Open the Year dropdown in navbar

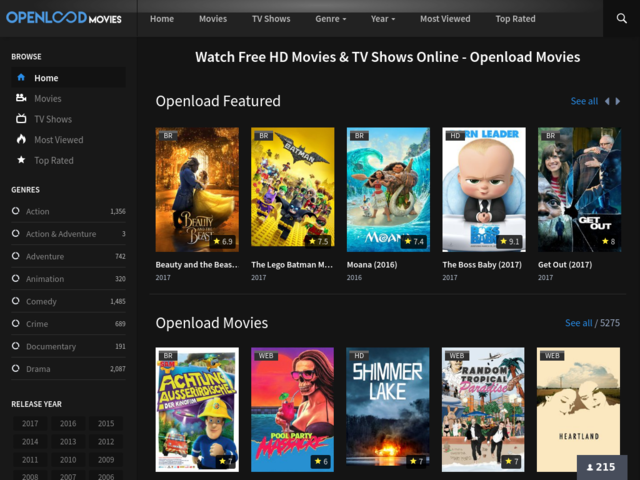tap(383, 19)
